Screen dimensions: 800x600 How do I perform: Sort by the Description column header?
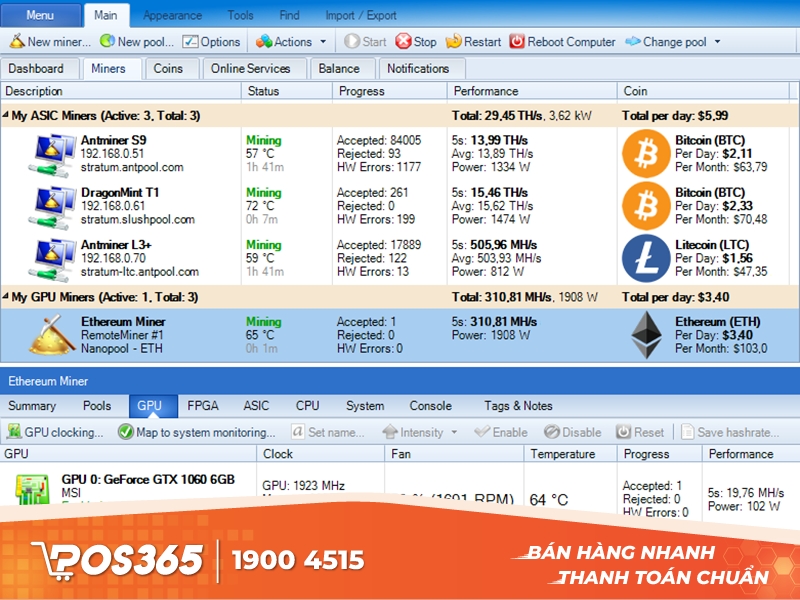[121, 91]
